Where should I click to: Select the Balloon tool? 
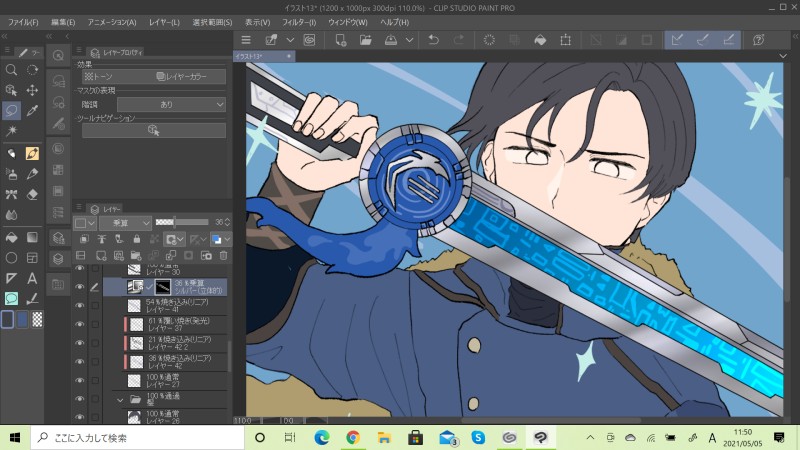(11, 298)
